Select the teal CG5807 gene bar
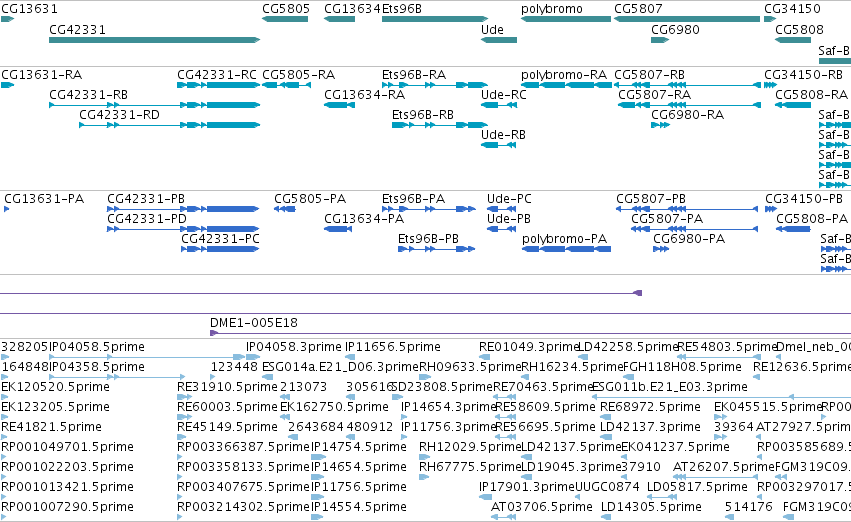This screenshot has height=522, width=851. coord(687,20)
